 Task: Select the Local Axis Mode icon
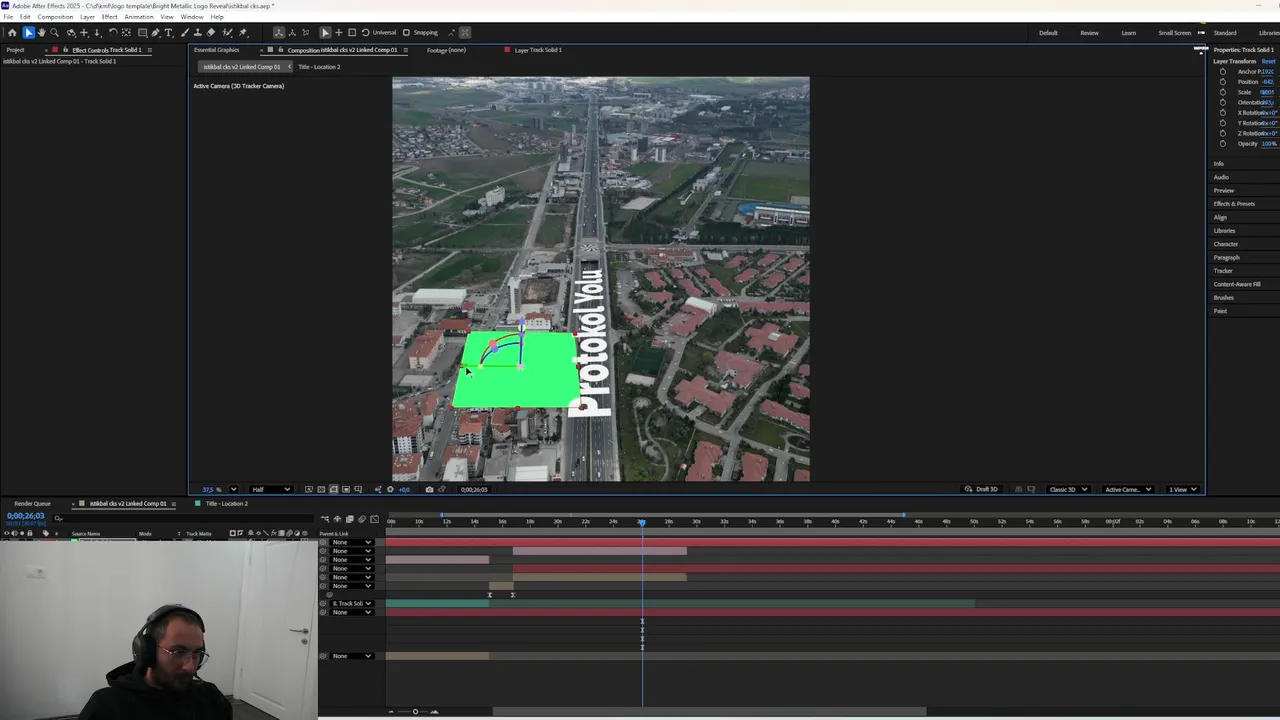click(279, 32)
